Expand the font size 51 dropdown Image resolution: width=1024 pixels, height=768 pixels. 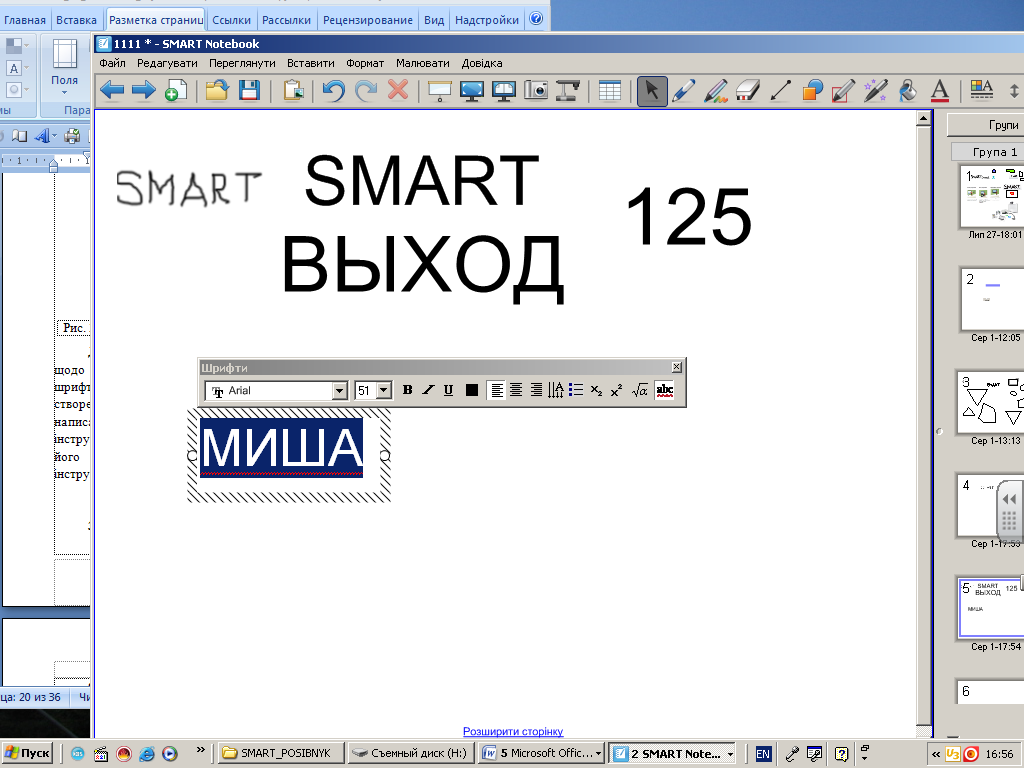pos(384,391)
